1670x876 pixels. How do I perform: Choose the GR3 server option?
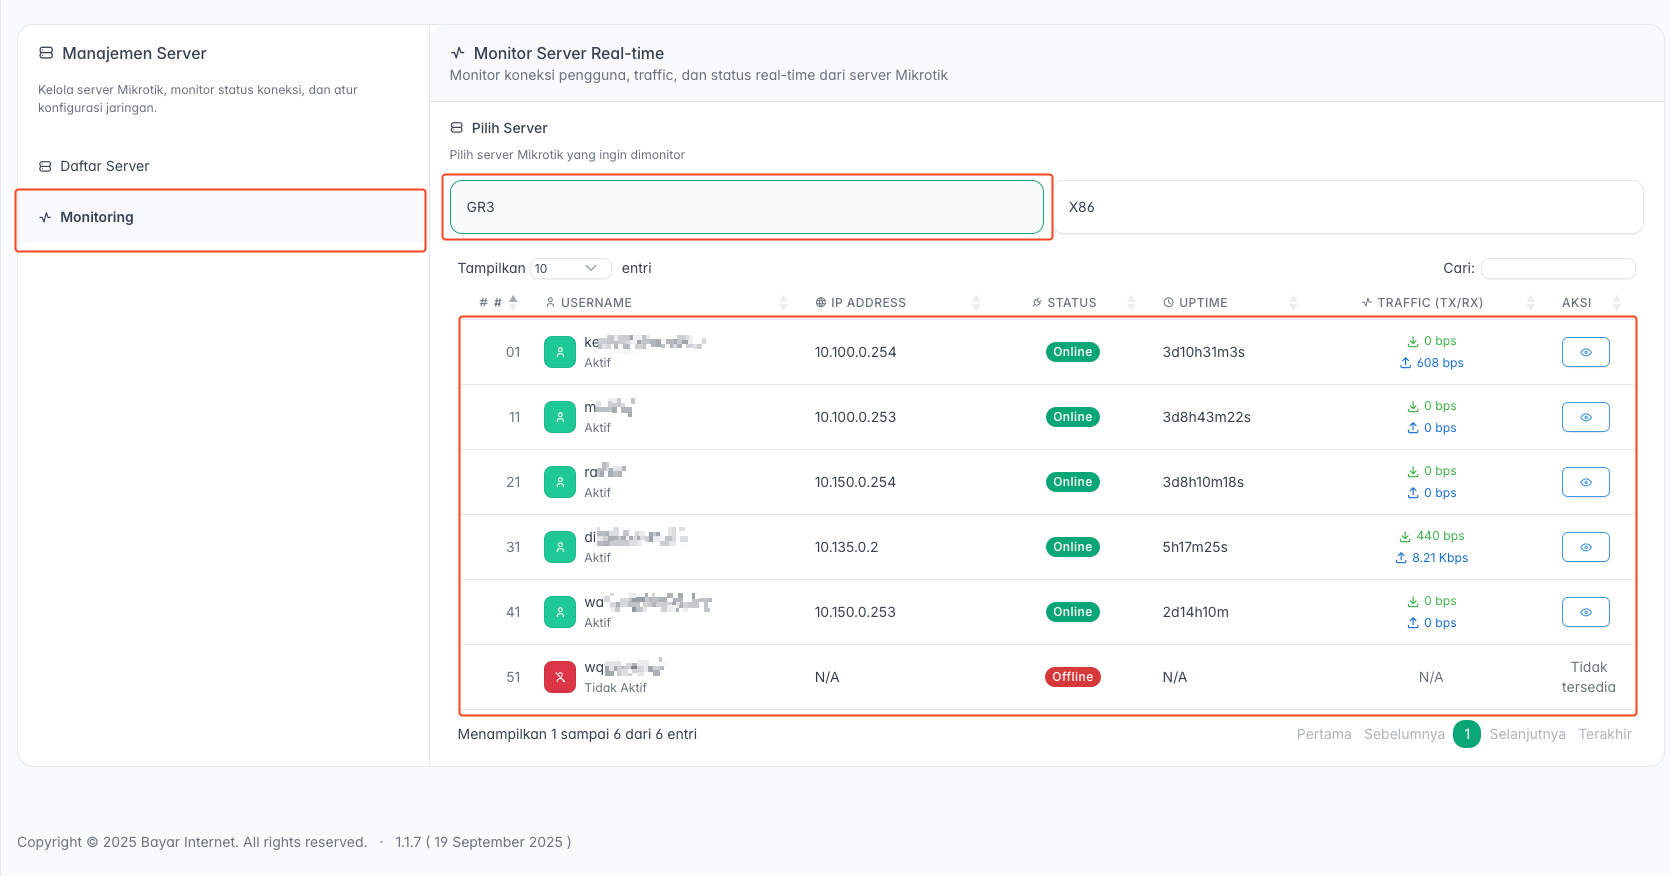(746, 207)
